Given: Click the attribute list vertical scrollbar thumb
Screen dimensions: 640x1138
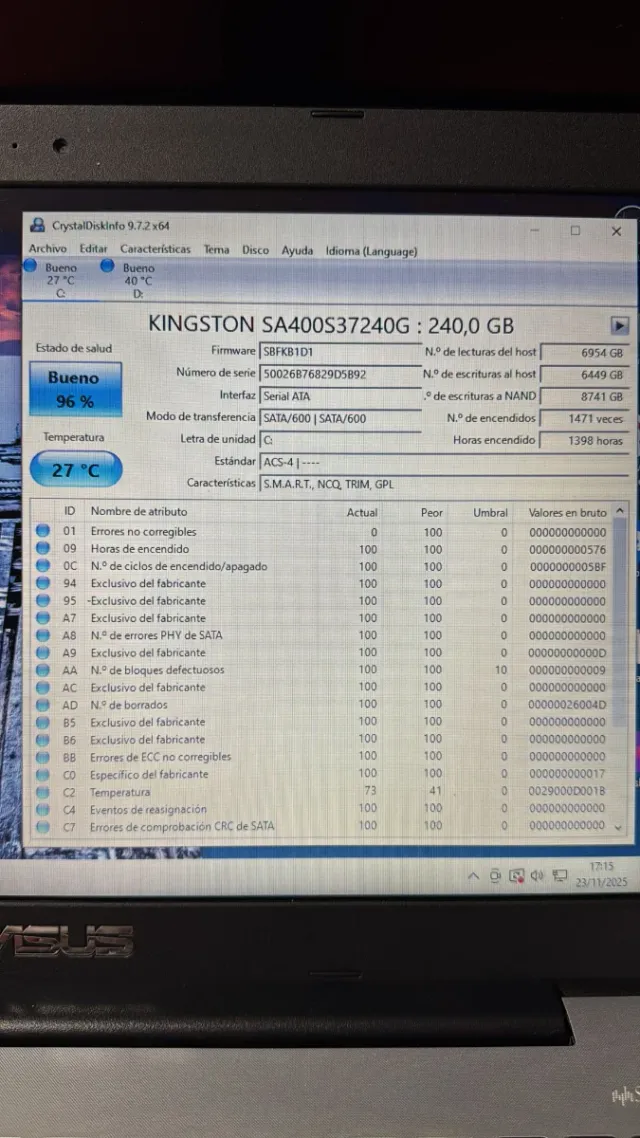Looking at the screenshot, I should 620,624.
